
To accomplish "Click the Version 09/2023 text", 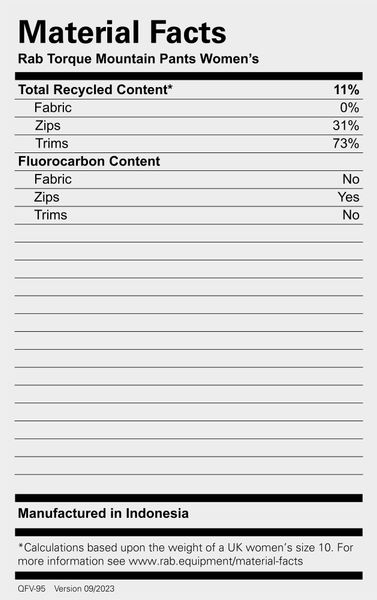I will coord(84,589).
